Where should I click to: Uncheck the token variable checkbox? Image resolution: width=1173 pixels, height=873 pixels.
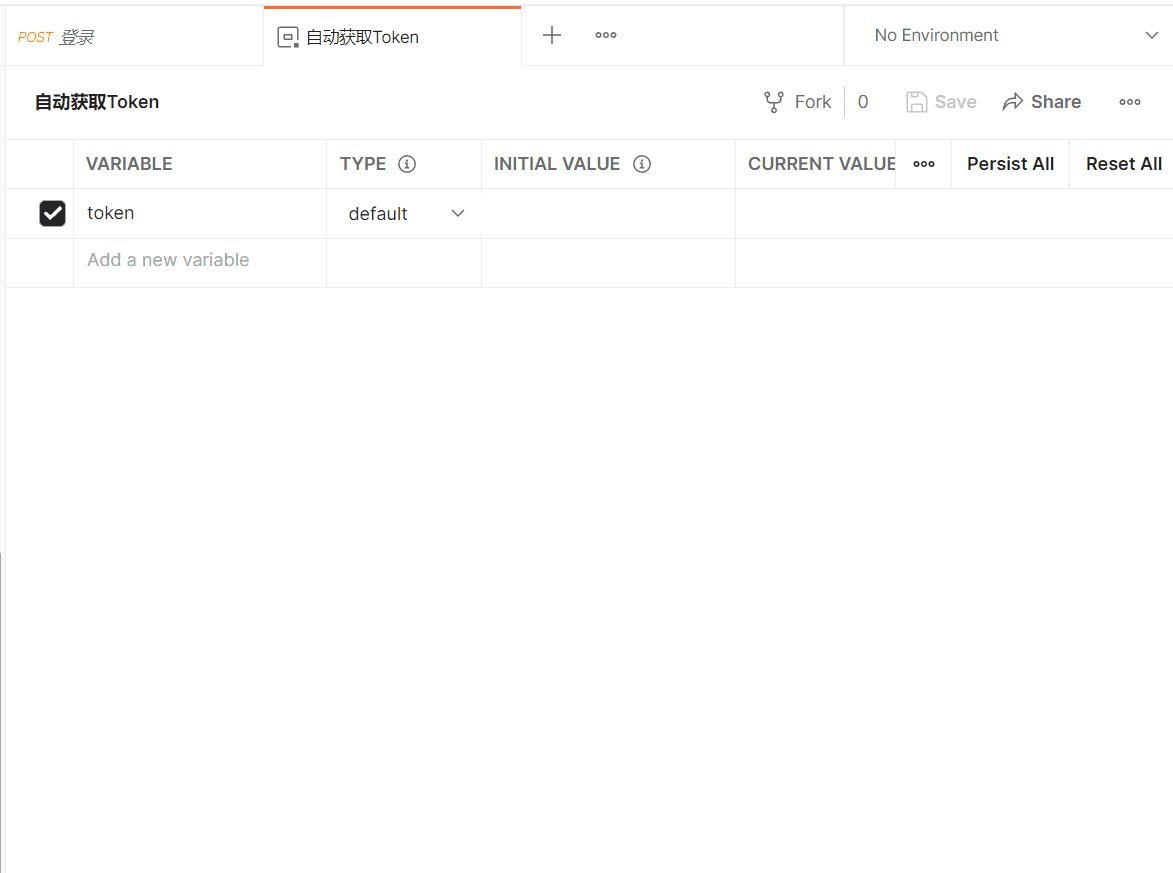(x=52, y=213)
